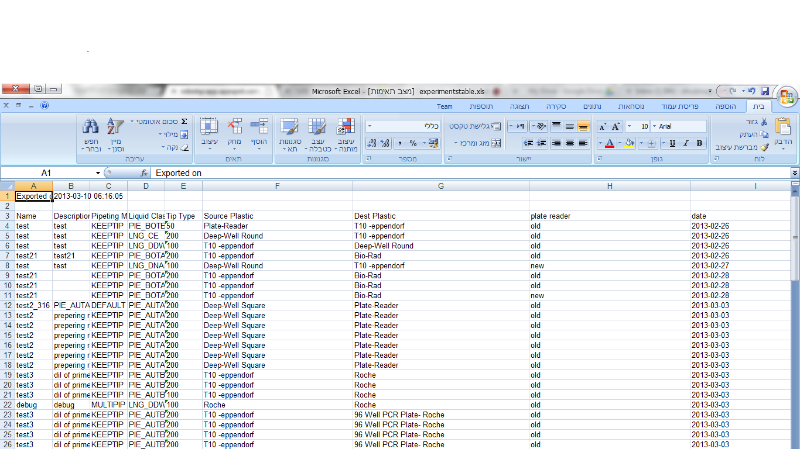Click the Text Direction icon

click(x=520, y=126)
